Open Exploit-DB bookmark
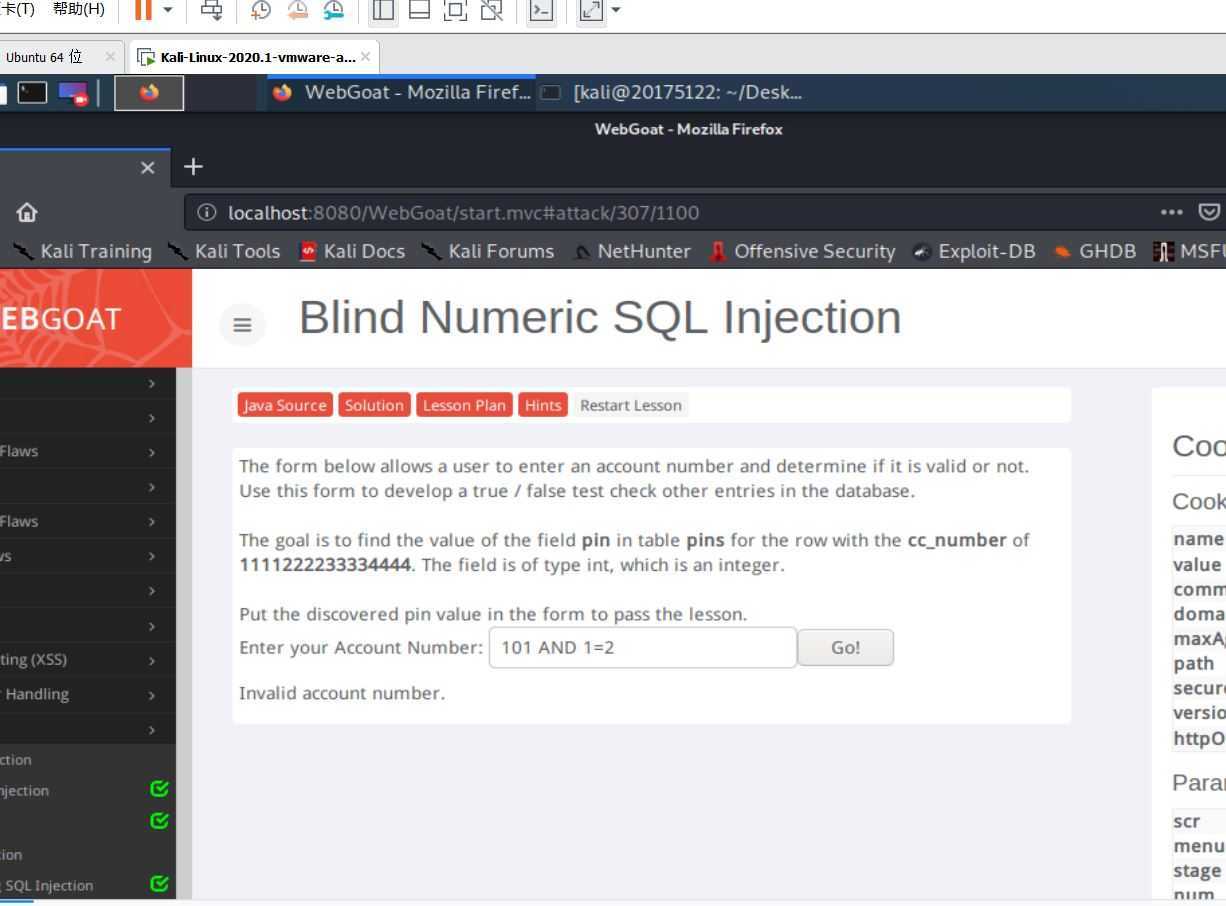 (973, 251)
